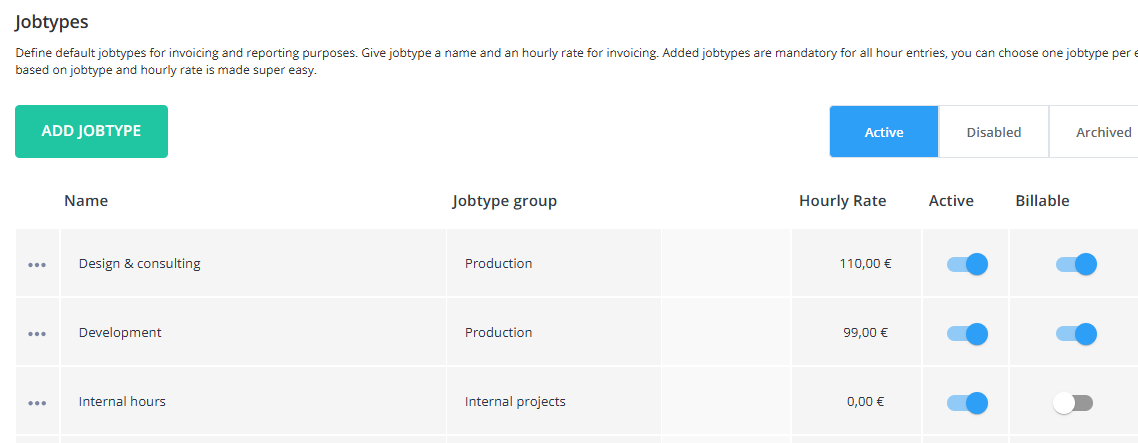Open three-dot menu for Development row

point(37,334)
